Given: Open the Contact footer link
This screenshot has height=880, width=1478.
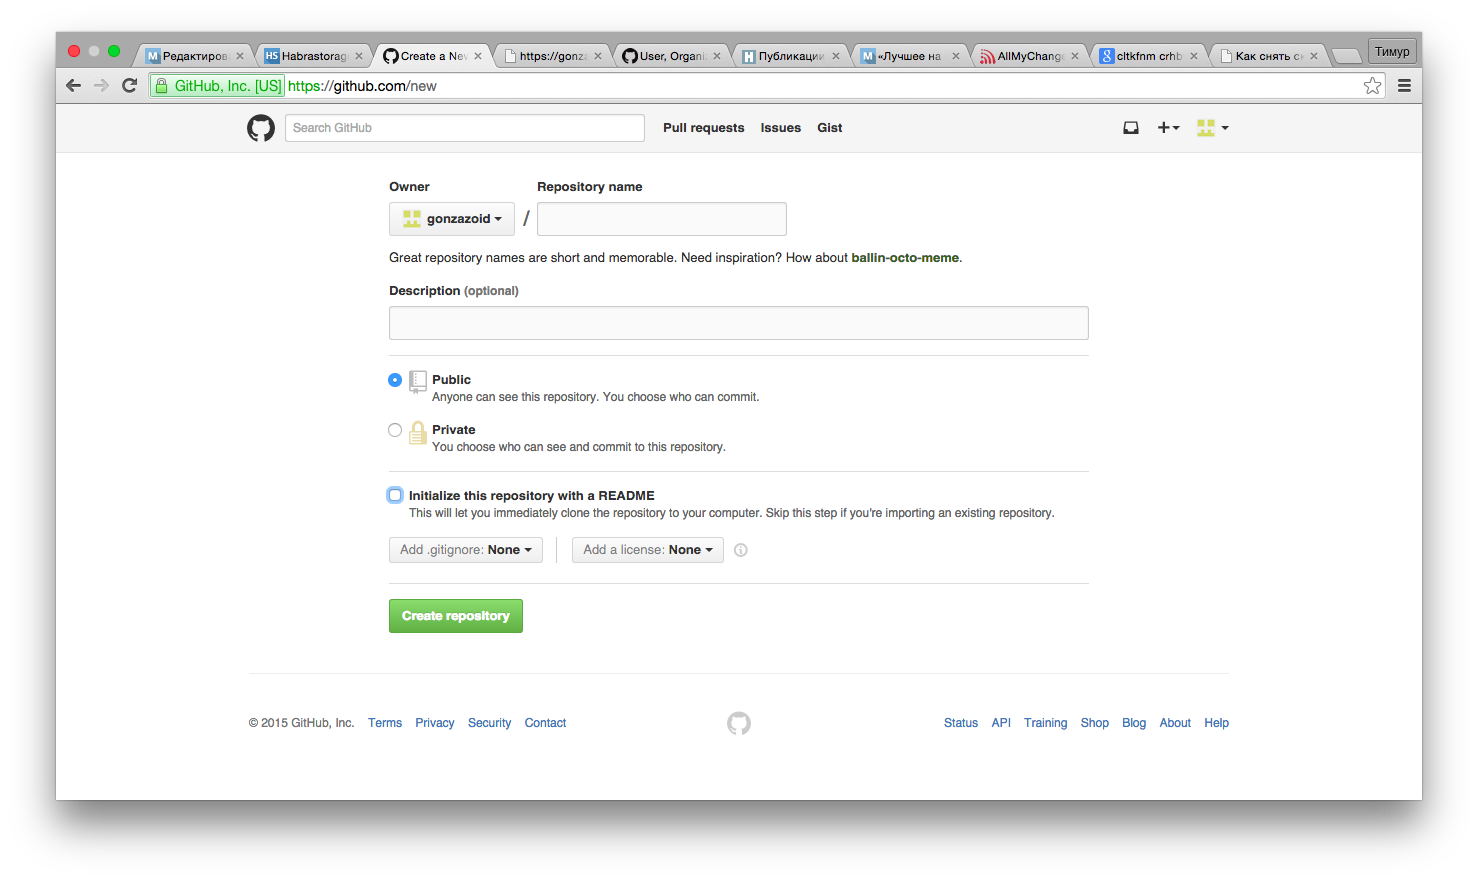Looking at the screenshot, I should 545,723.
